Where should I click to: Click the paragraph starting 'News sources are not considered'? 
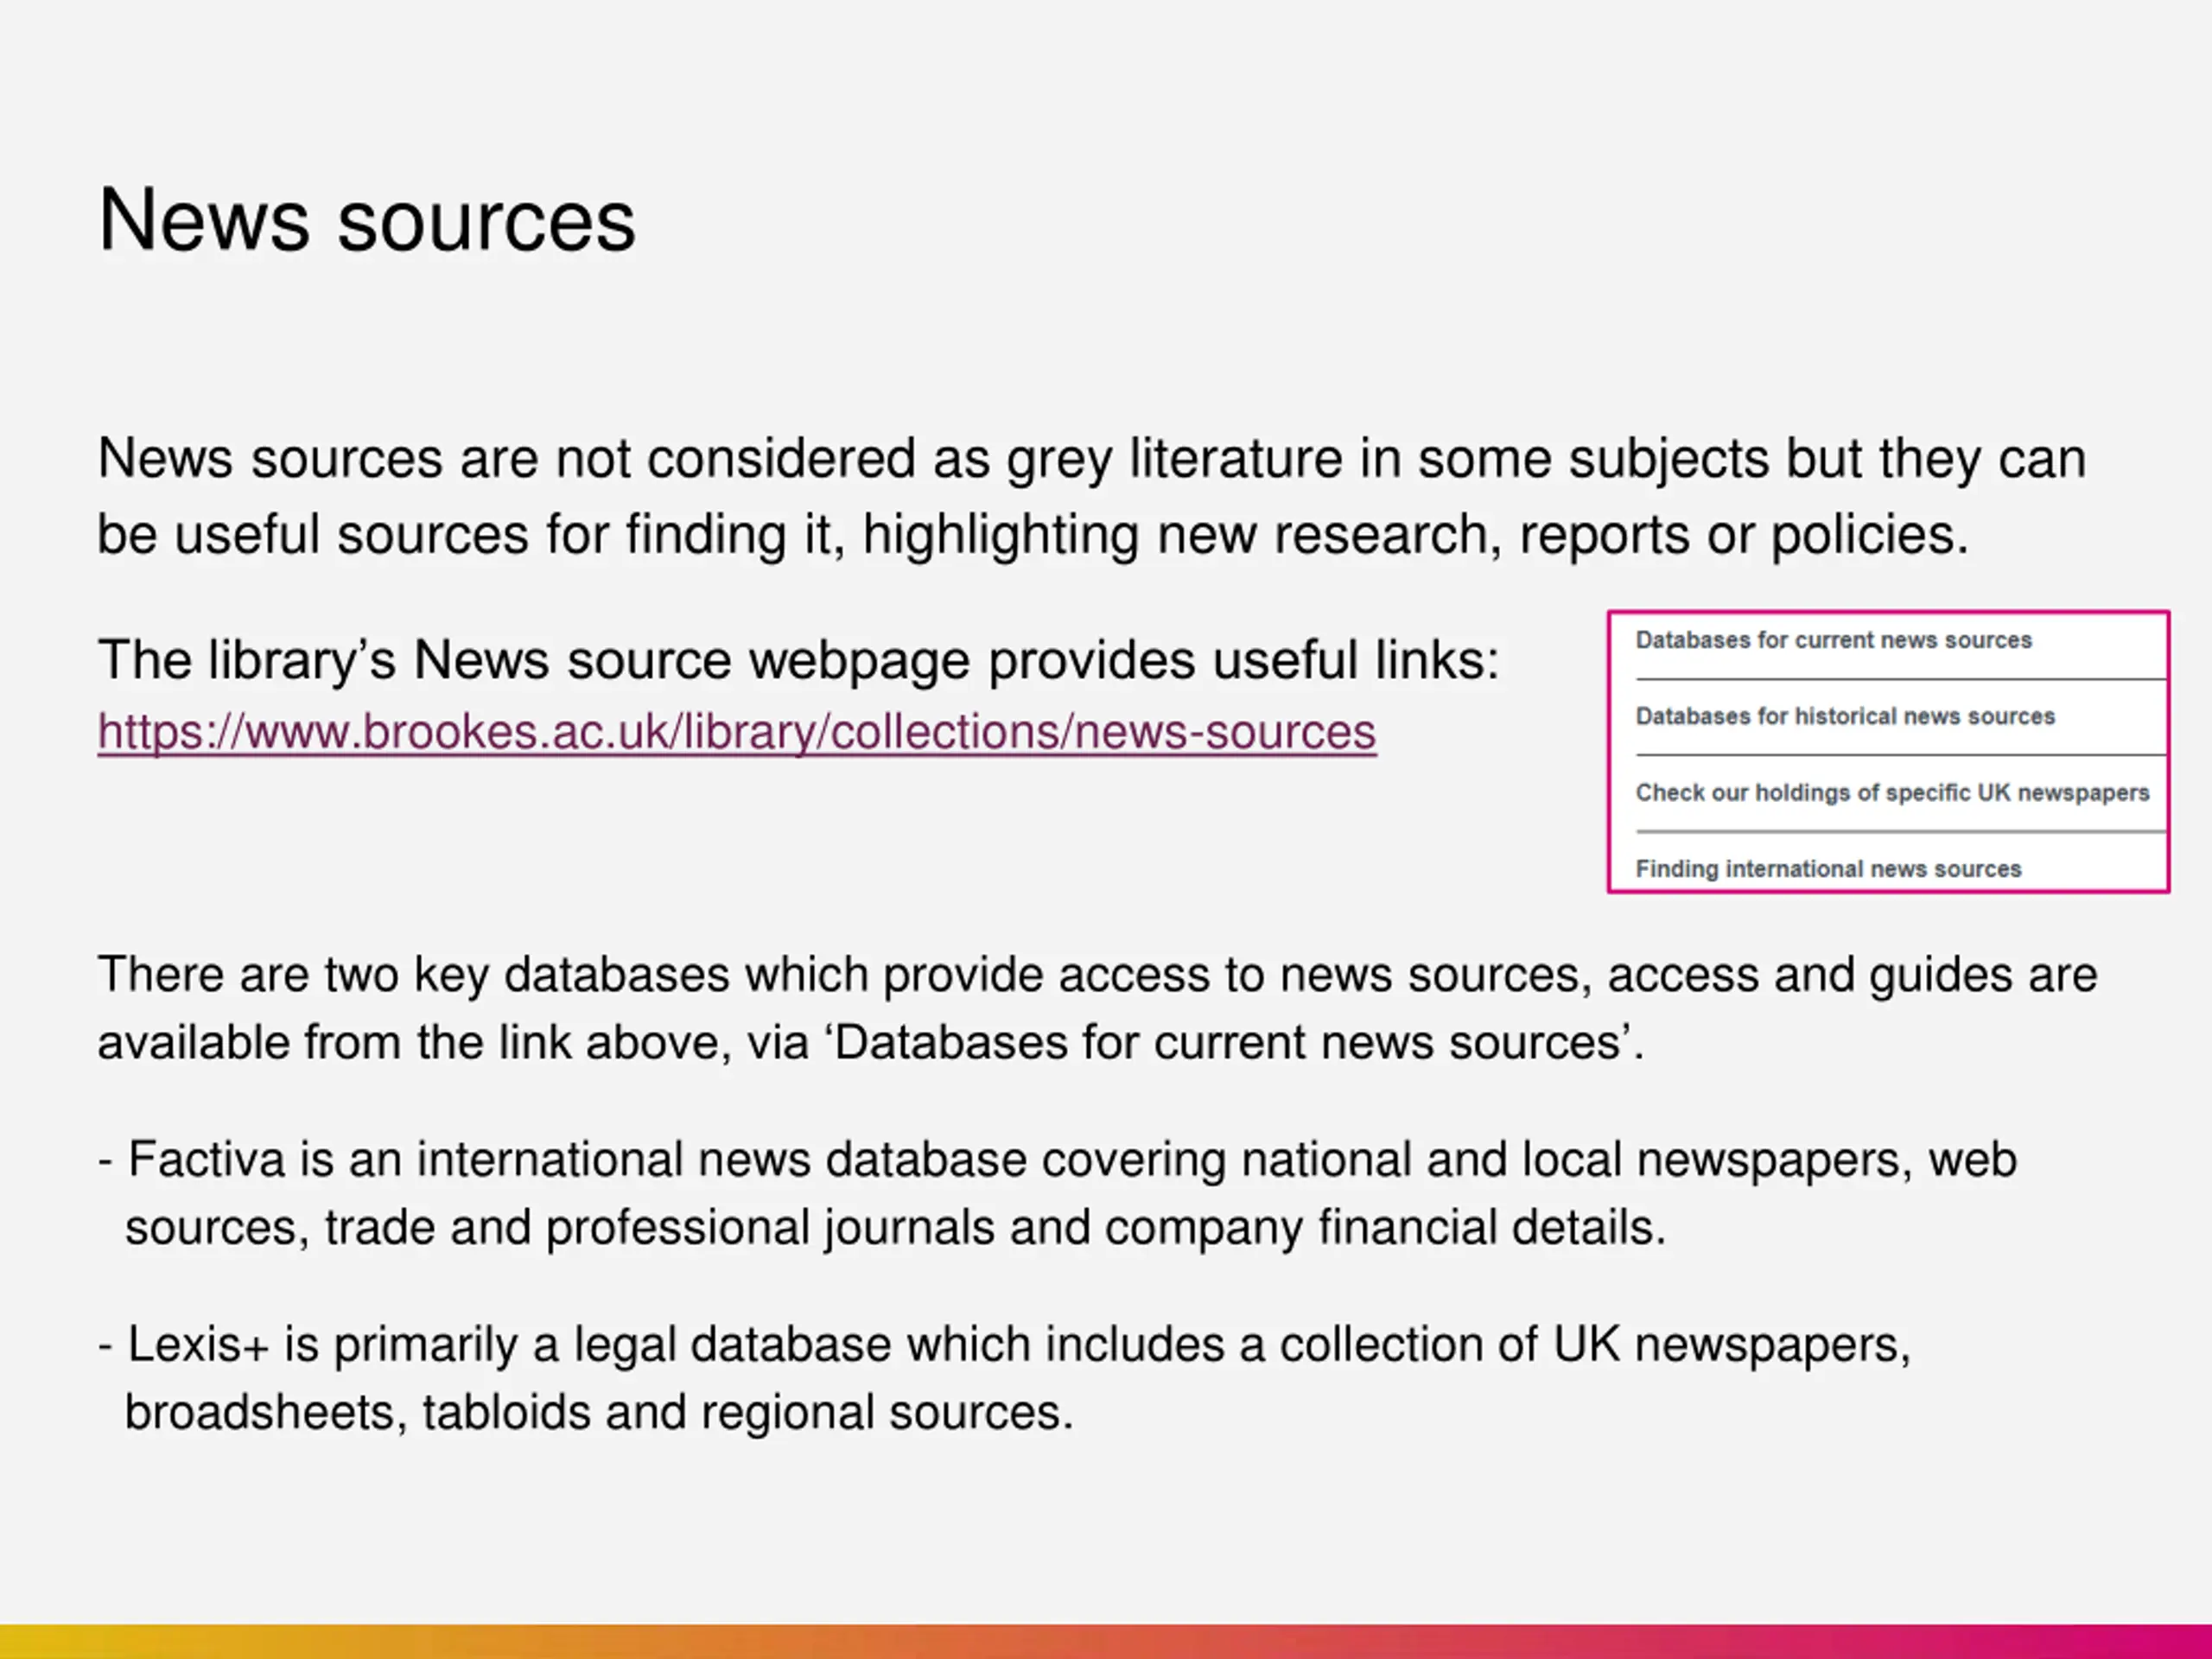(1092, 496)
